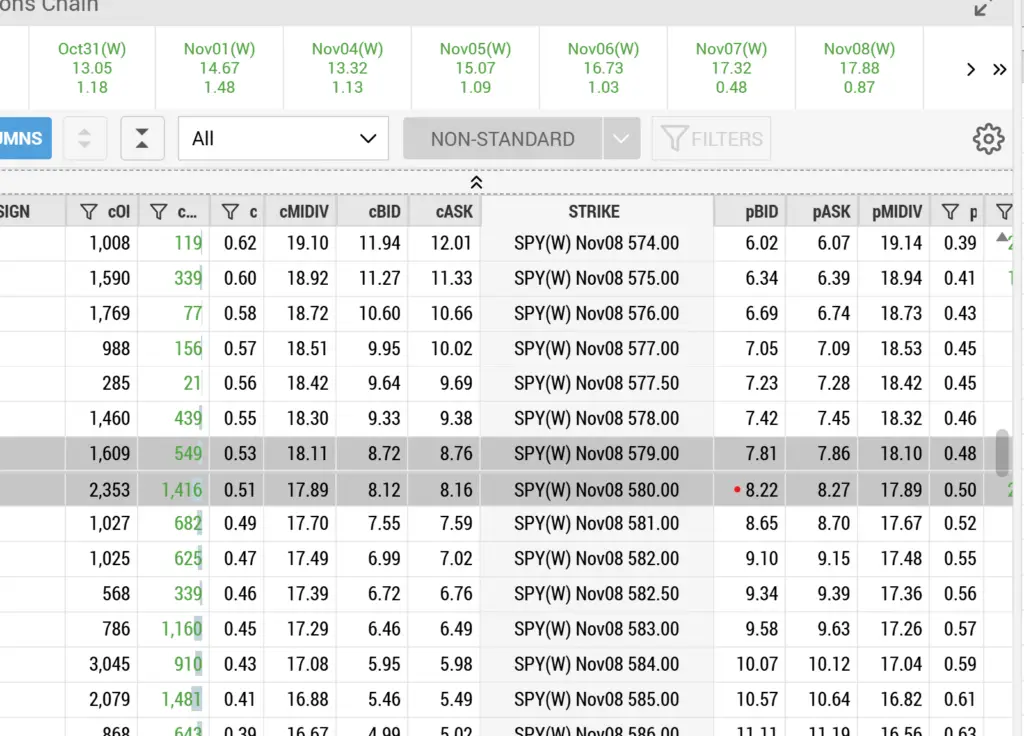Image resolution: width=1024 pixels, height=736 pixels.
Task: Select the Oct31(W) expiration tab
Action: (92, 68)
